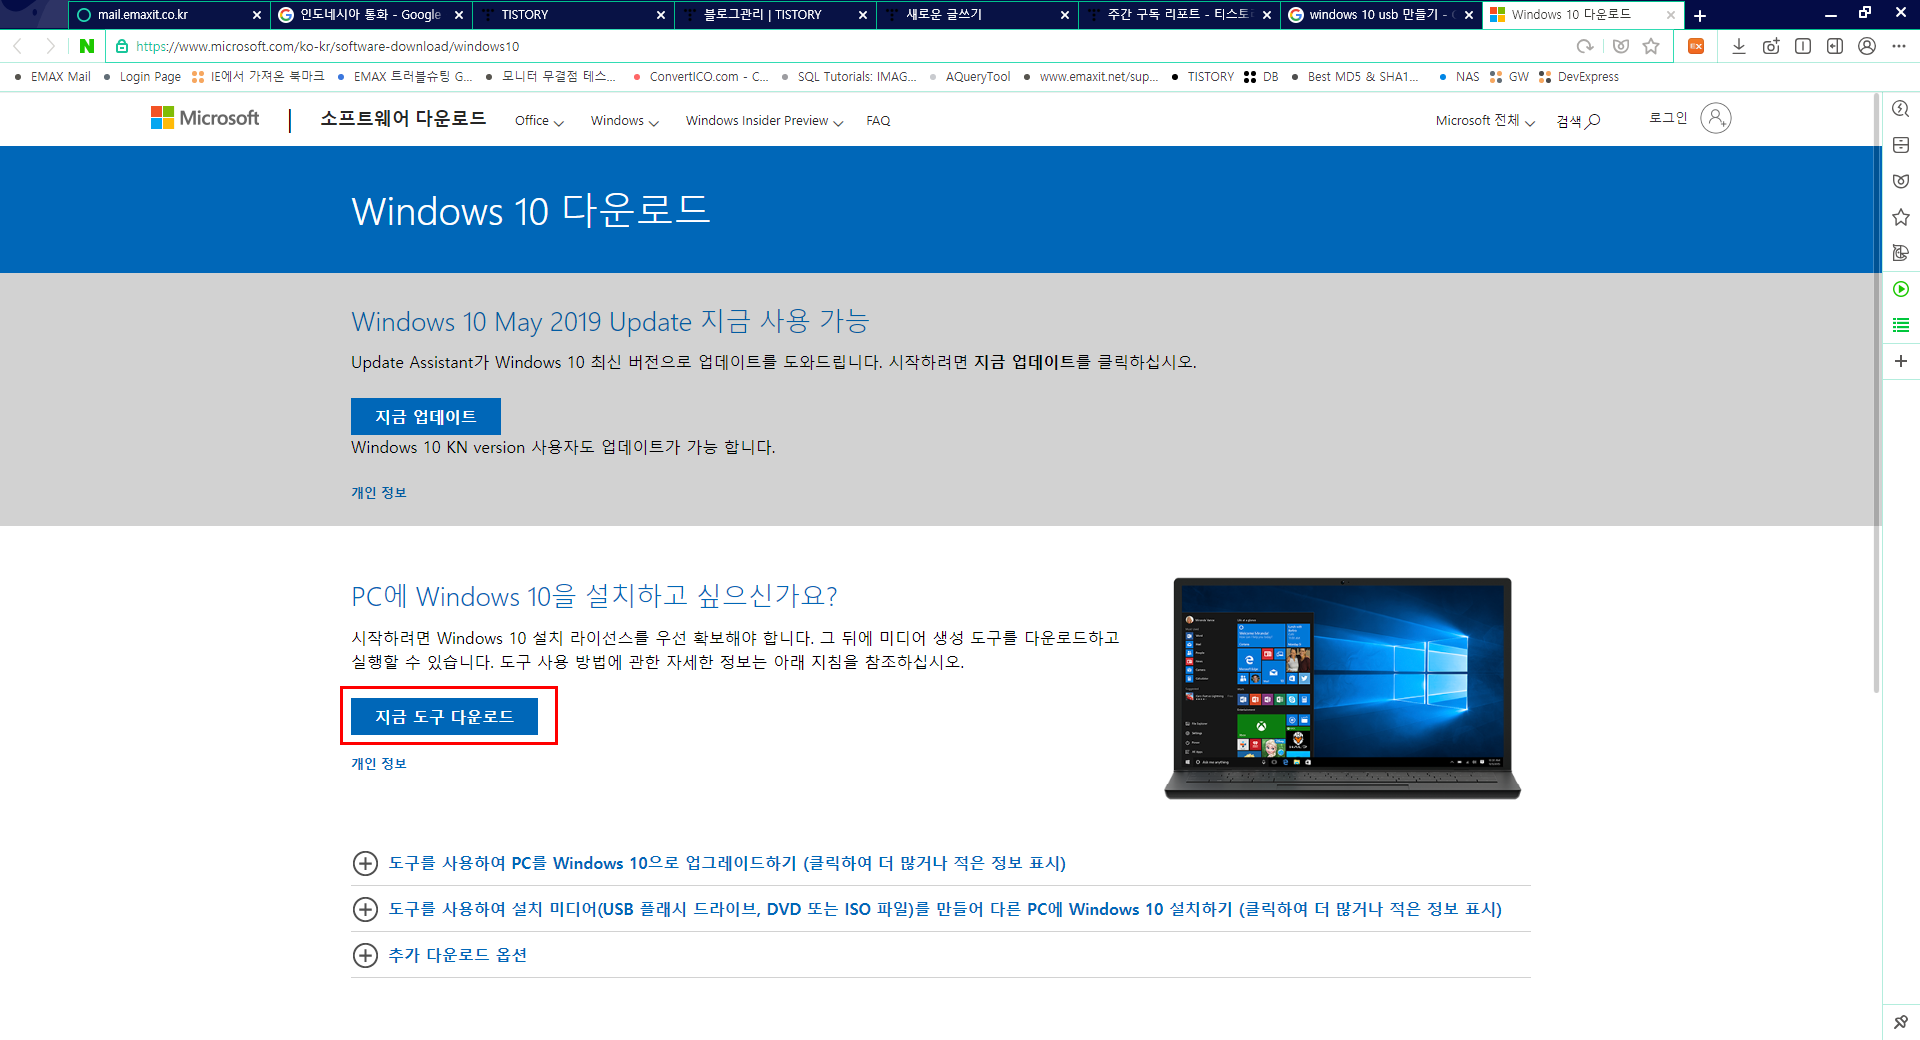Click the Microsoft logo
The image size is (1920, 1040).
(x=205, y=118)
